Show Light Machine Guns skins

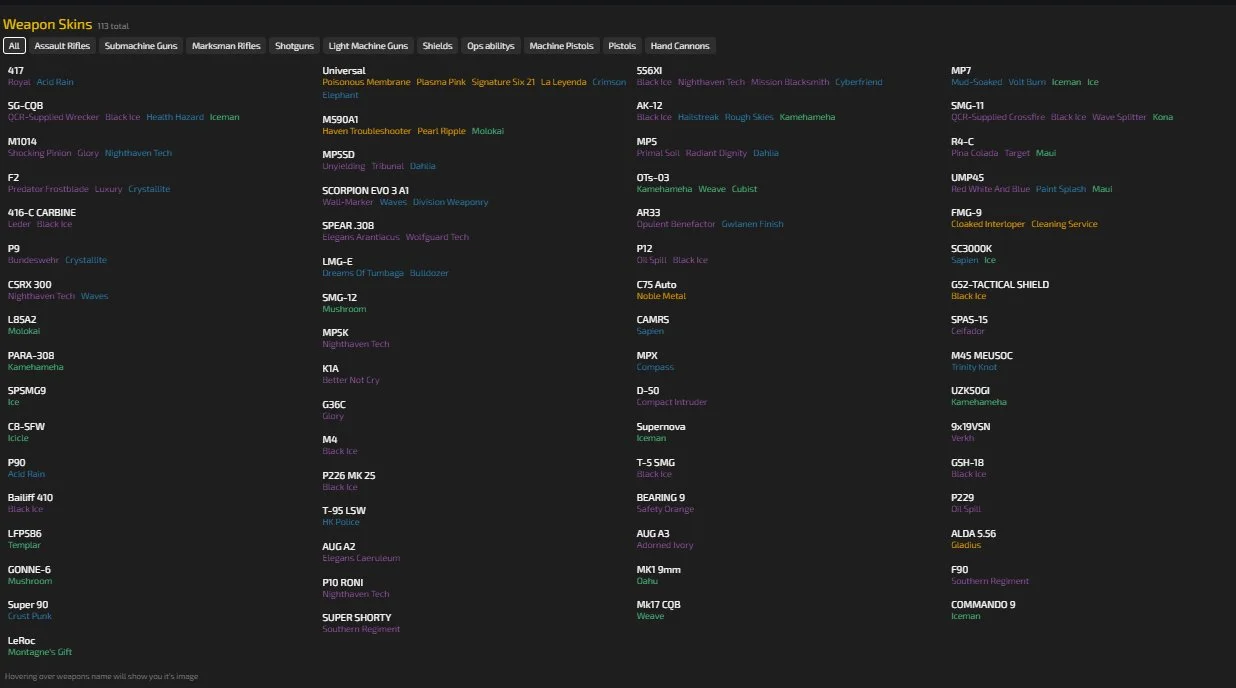click(368, 46)
